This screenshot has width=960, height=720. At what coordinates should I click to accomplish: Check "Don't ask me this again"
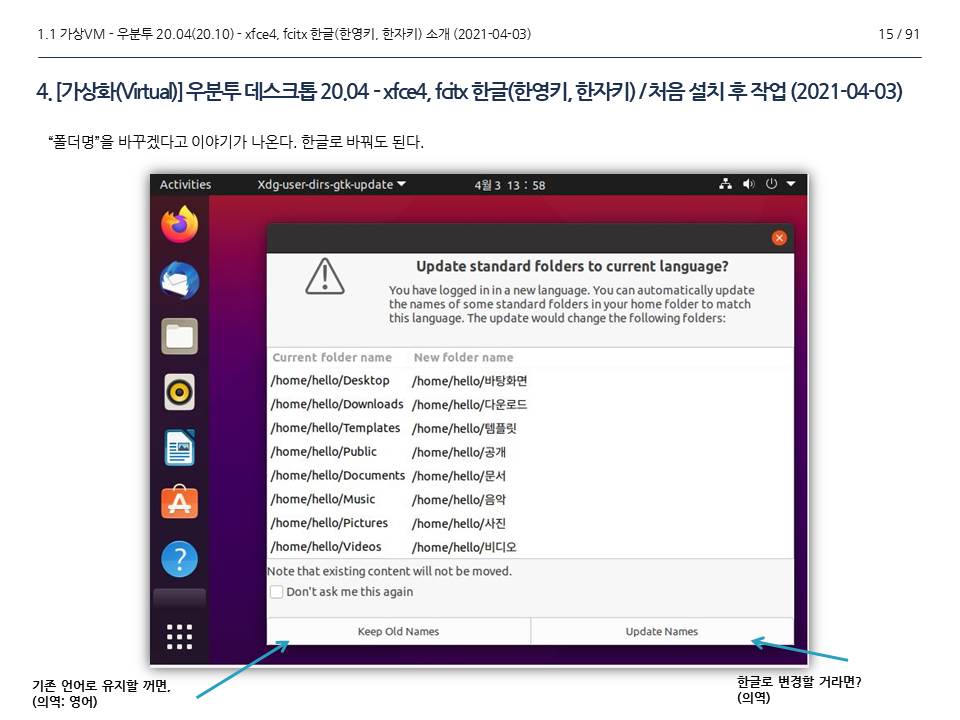click(x=277, y=591)
